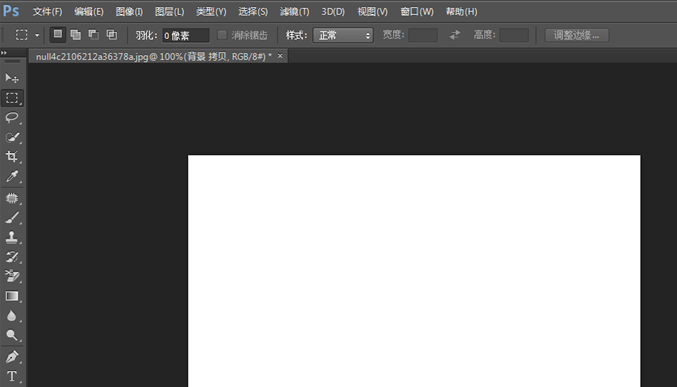Screen dimensions: 677x387
Task: Toggle the 消除锯齿 checkbox
Action: coord(222,35)
